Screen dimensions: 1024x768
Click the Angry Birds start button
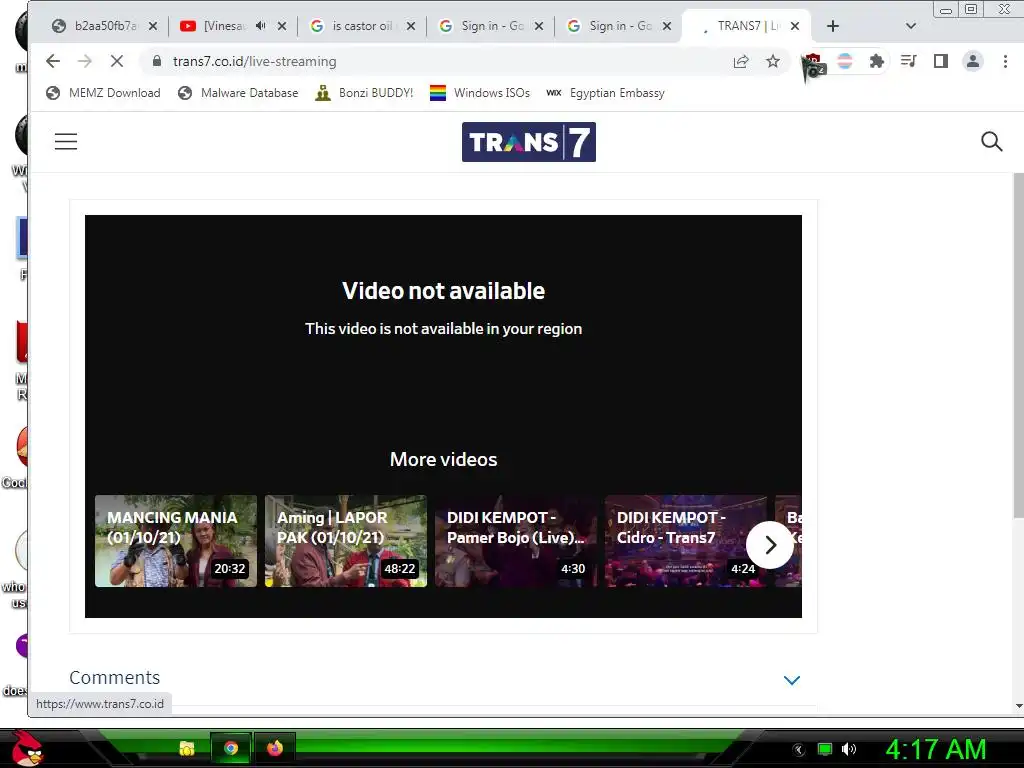pyautogui.click(x=27, y=748)
